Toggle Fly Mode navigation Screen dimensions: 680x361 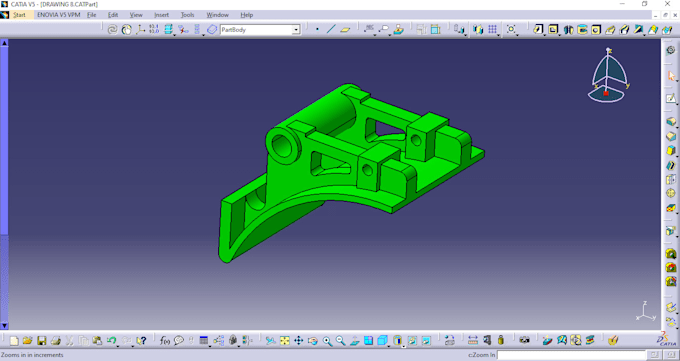[x=271, y=341]
